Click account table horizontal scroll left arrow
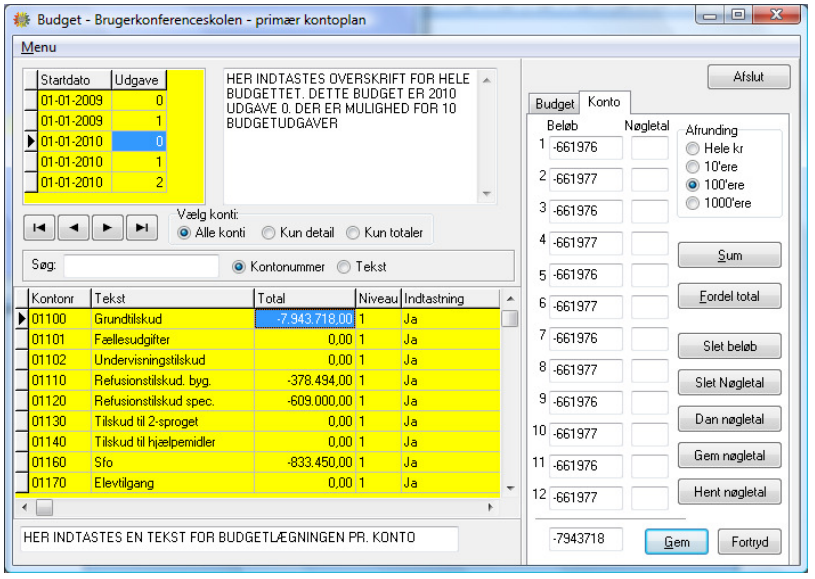The height and width of the screenshot is (579, 815). coord(24,507)
